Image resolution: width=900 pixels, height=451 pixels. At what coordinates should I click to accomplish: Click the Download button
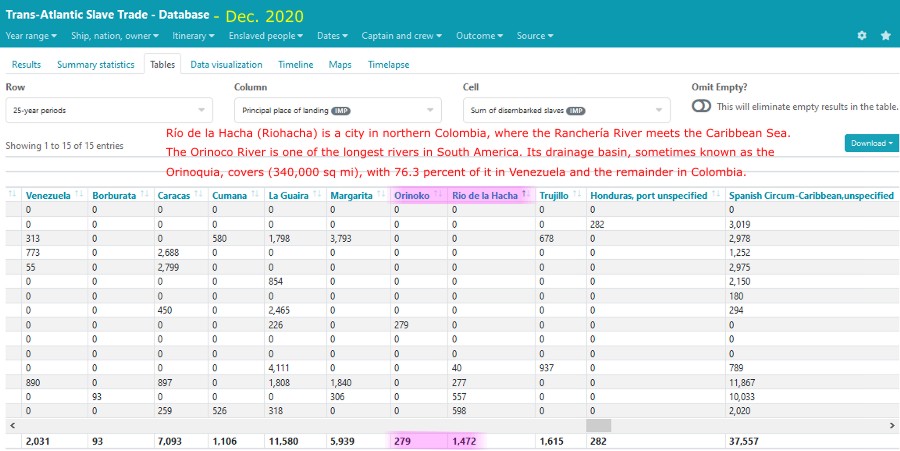871,143
